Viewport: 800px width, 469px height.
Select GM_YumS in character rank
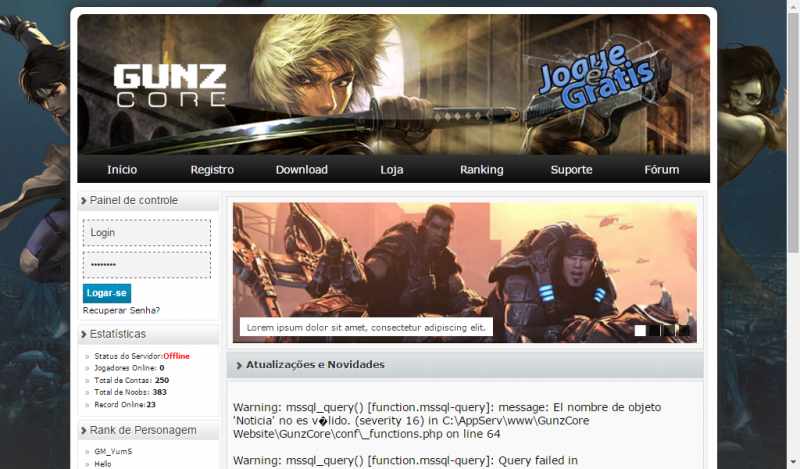pyautogui.click(x=113, y=452)
